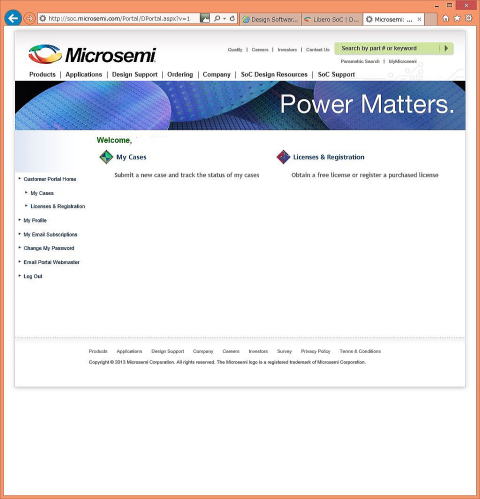480x499 pixels.
Task: Close the Microsemi browser tab
Action: [x=419, y=19]
